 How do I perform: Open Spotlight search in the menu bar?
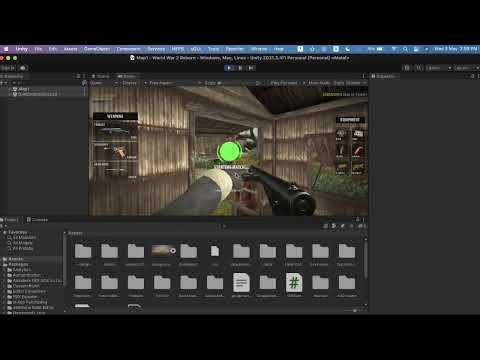pos(405,49)
